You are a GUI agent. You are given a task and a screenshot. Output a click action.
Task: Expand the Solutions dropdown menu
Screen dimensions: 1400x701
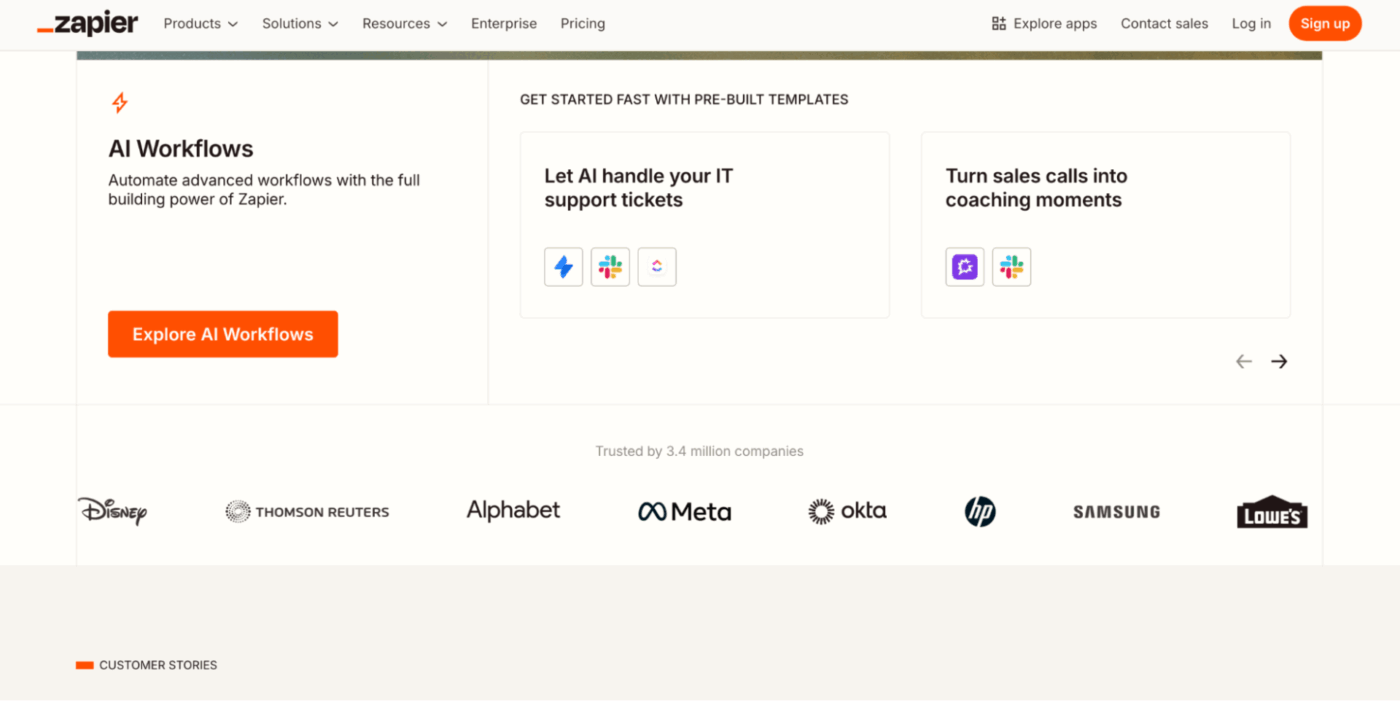(x=300, y=24)
